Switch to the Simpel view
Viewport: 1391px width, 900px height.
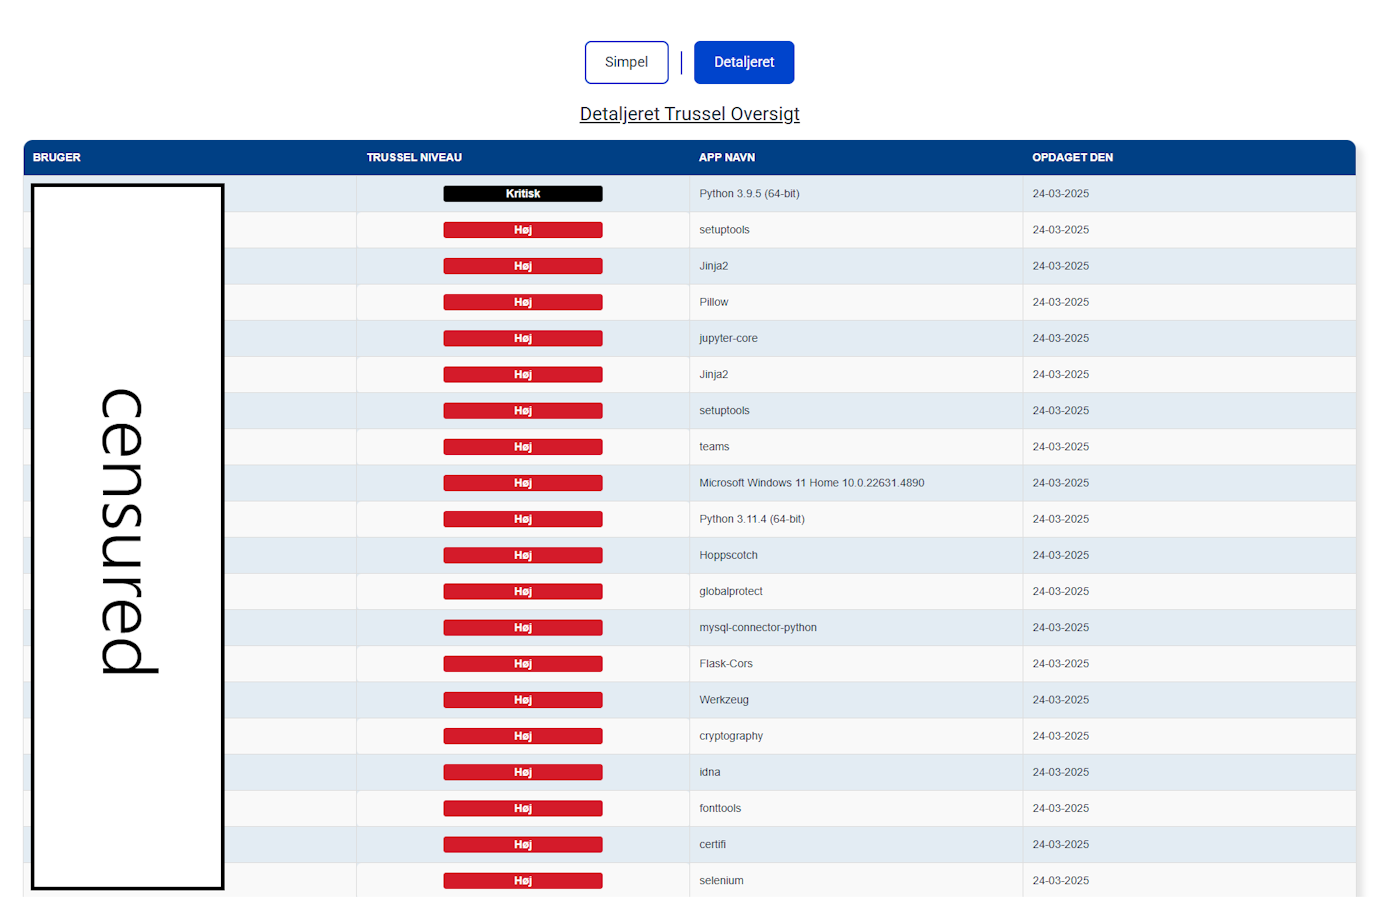626,62
